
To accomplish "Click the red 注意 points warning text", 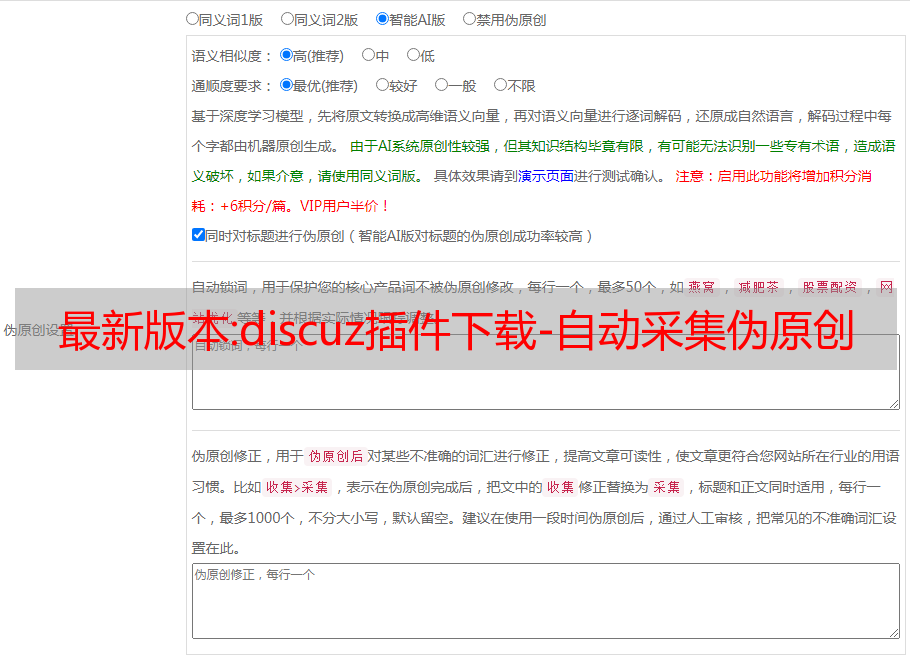I will (532, 191).
